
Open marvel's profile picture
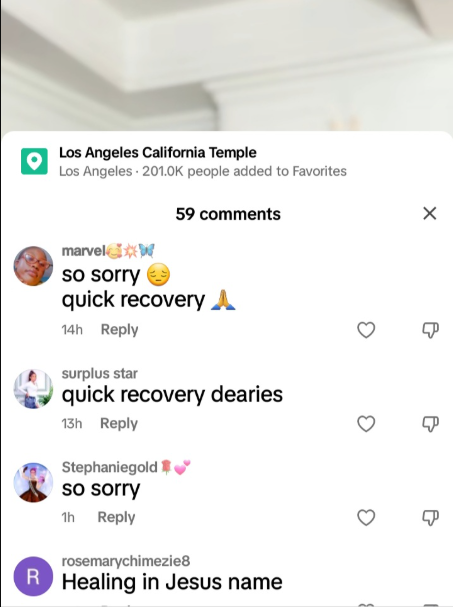click(x=33, y=266)
